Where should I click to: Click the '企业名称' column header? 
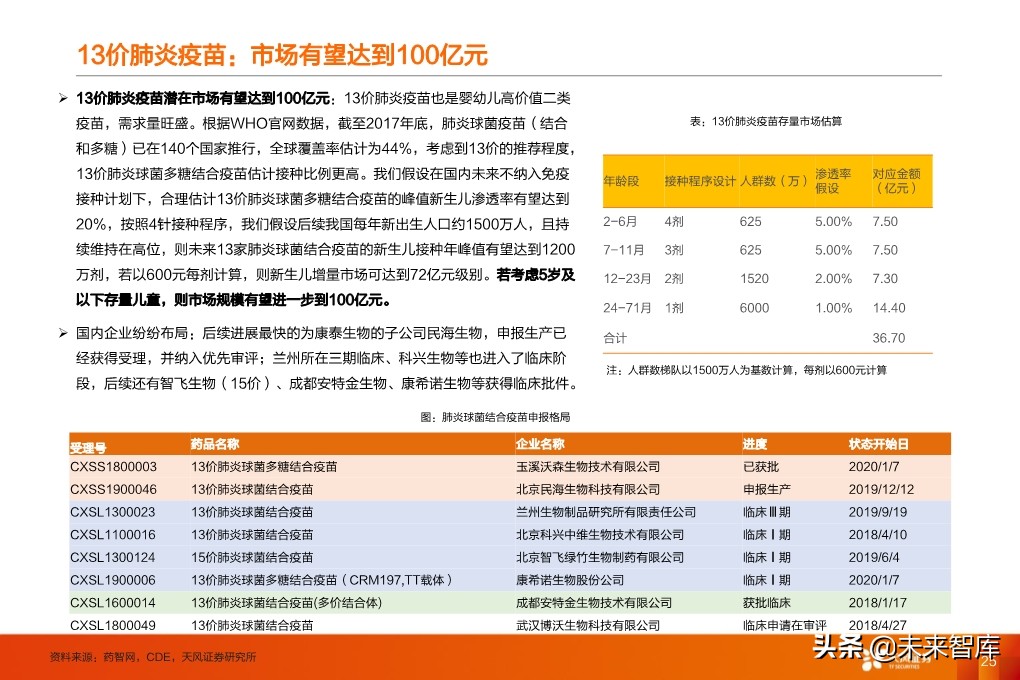(540, 444)
